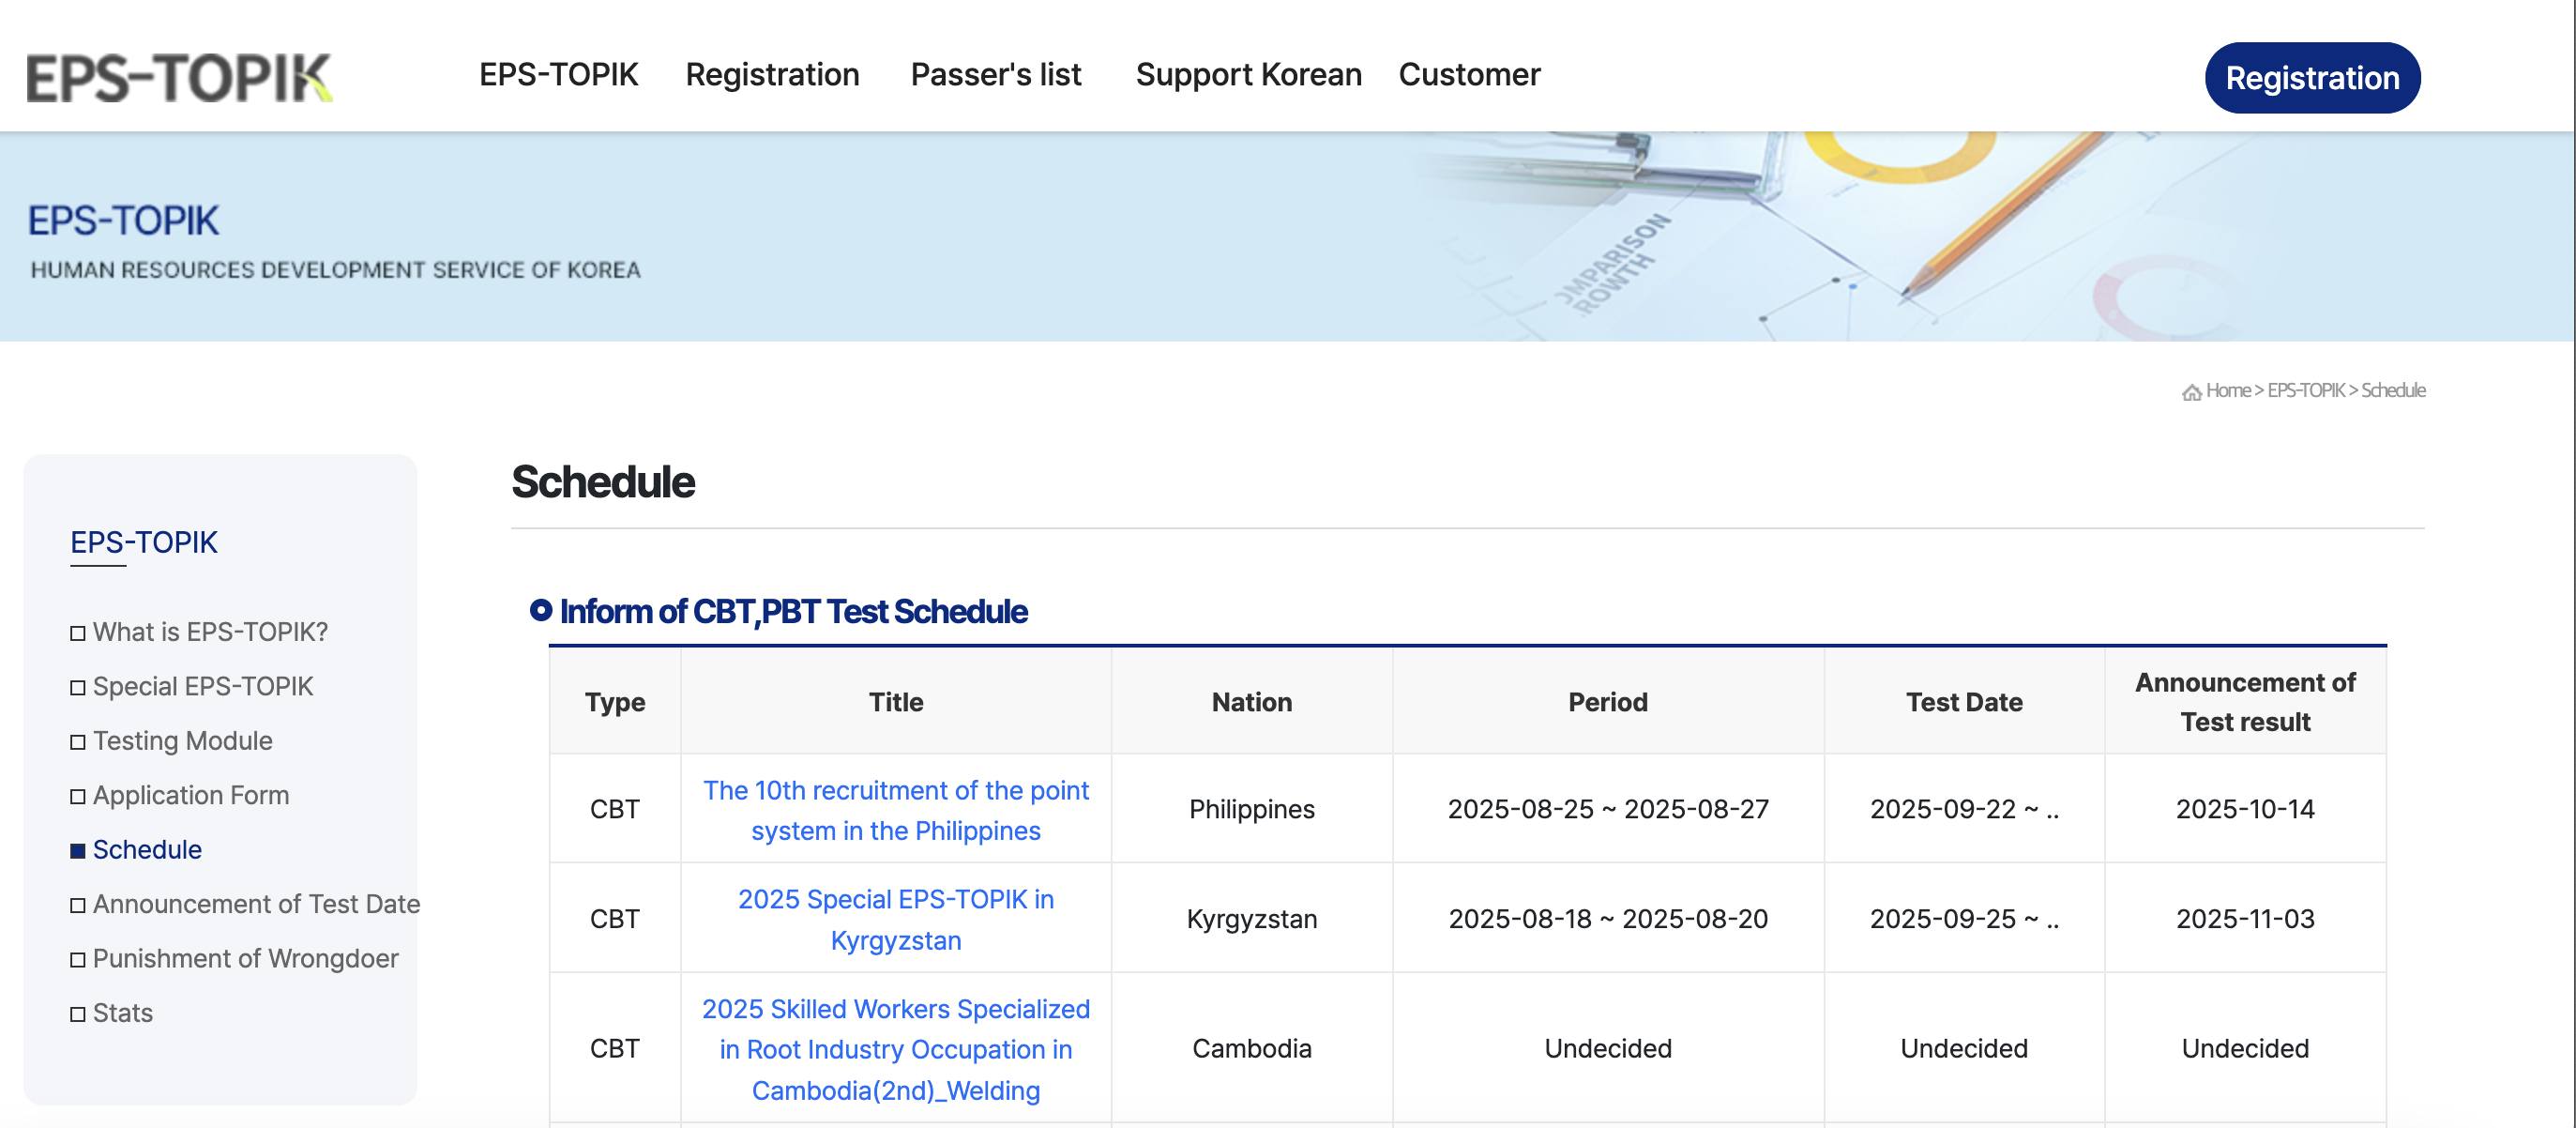Click the EPS-TOPIK sidebar heading

pyautogui.click(x=143, y=543)
